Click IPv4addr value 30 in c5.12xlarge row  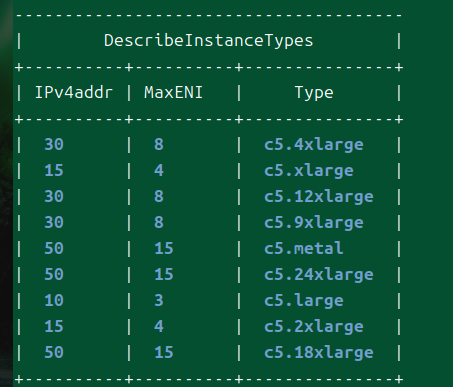54,196
